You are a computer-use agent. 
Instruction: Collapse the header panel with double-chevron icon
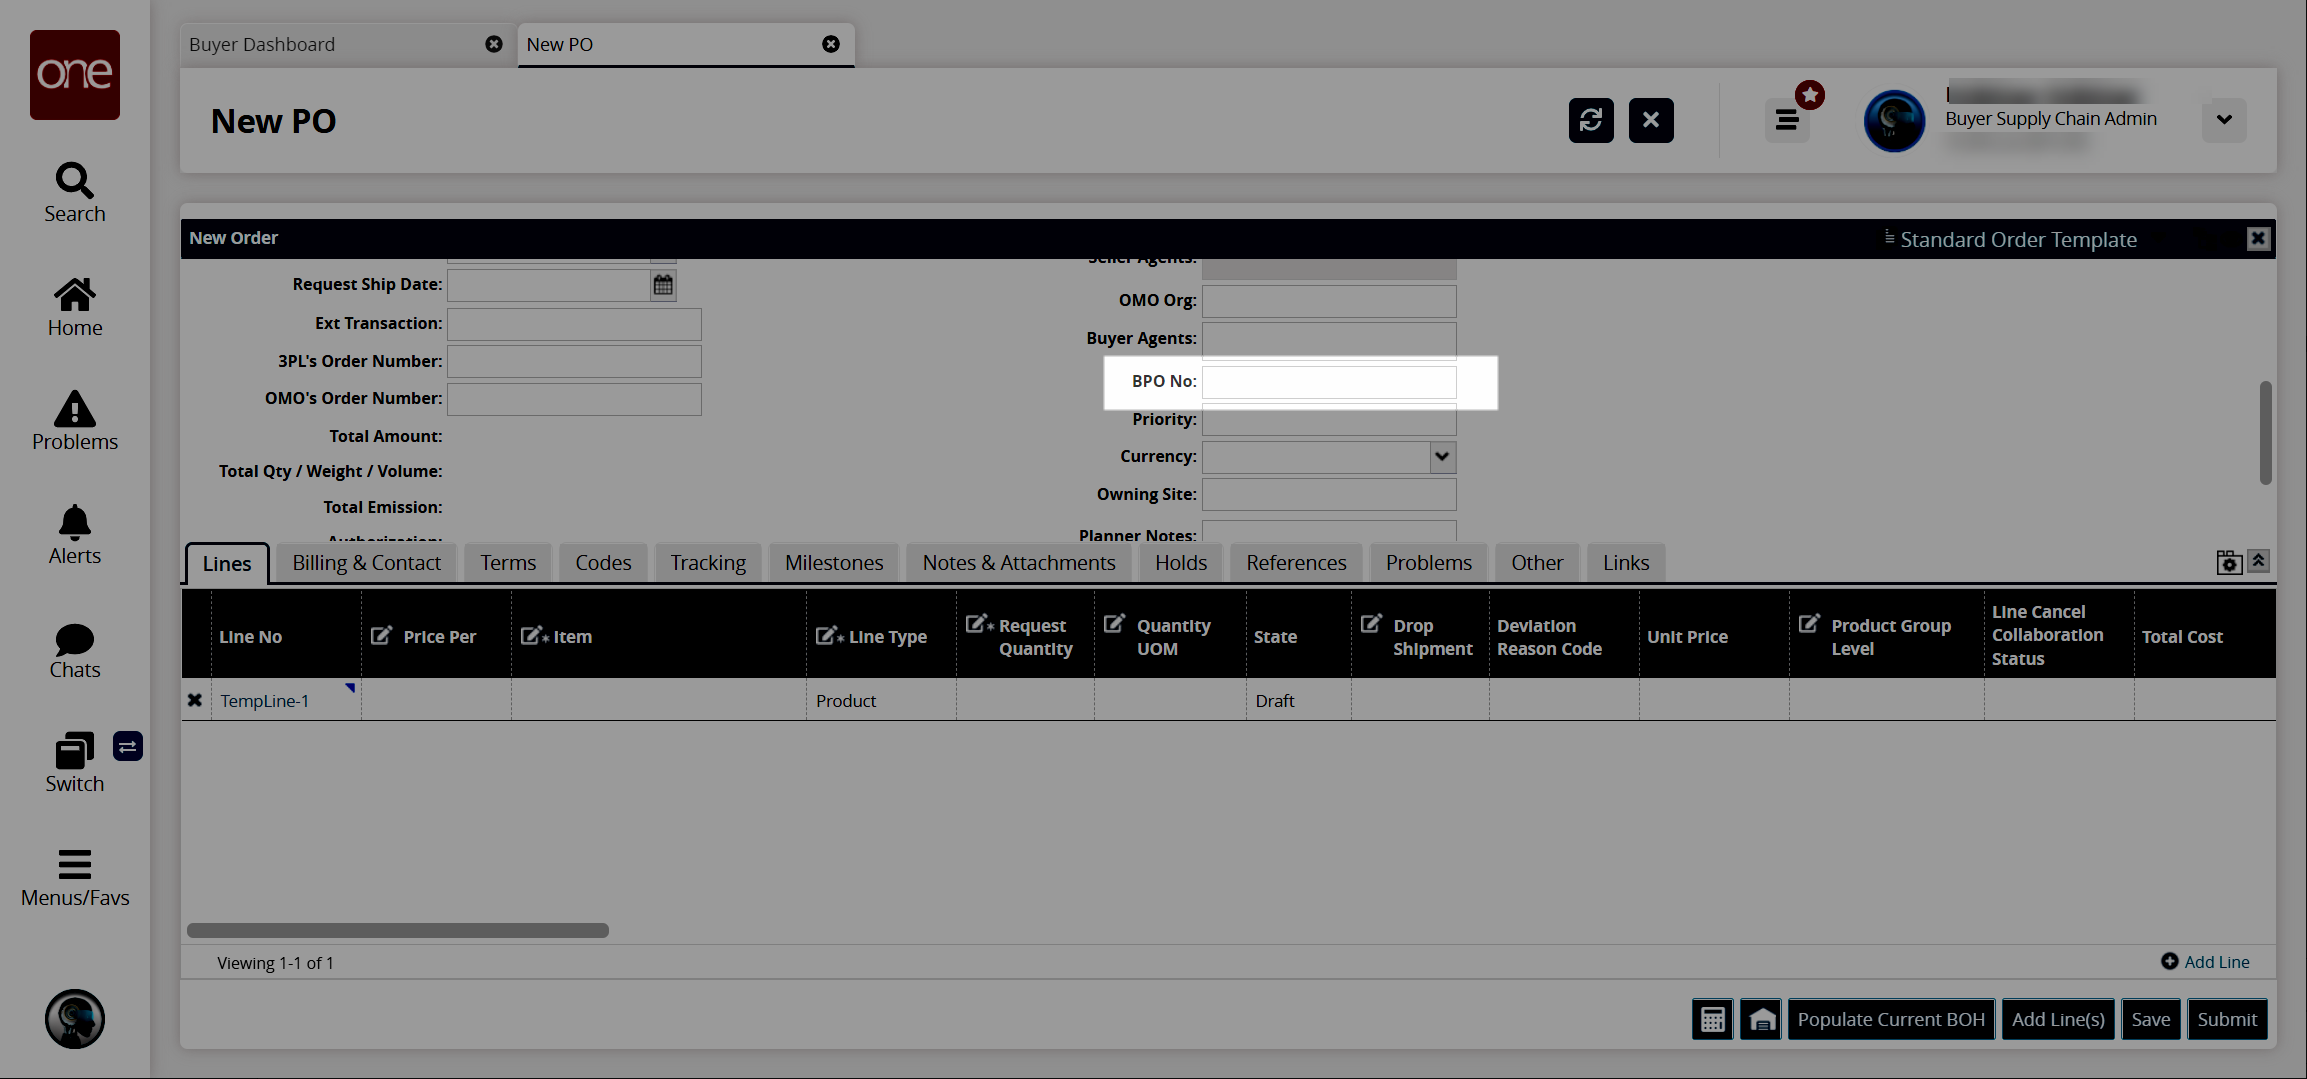coord(2258,561)
